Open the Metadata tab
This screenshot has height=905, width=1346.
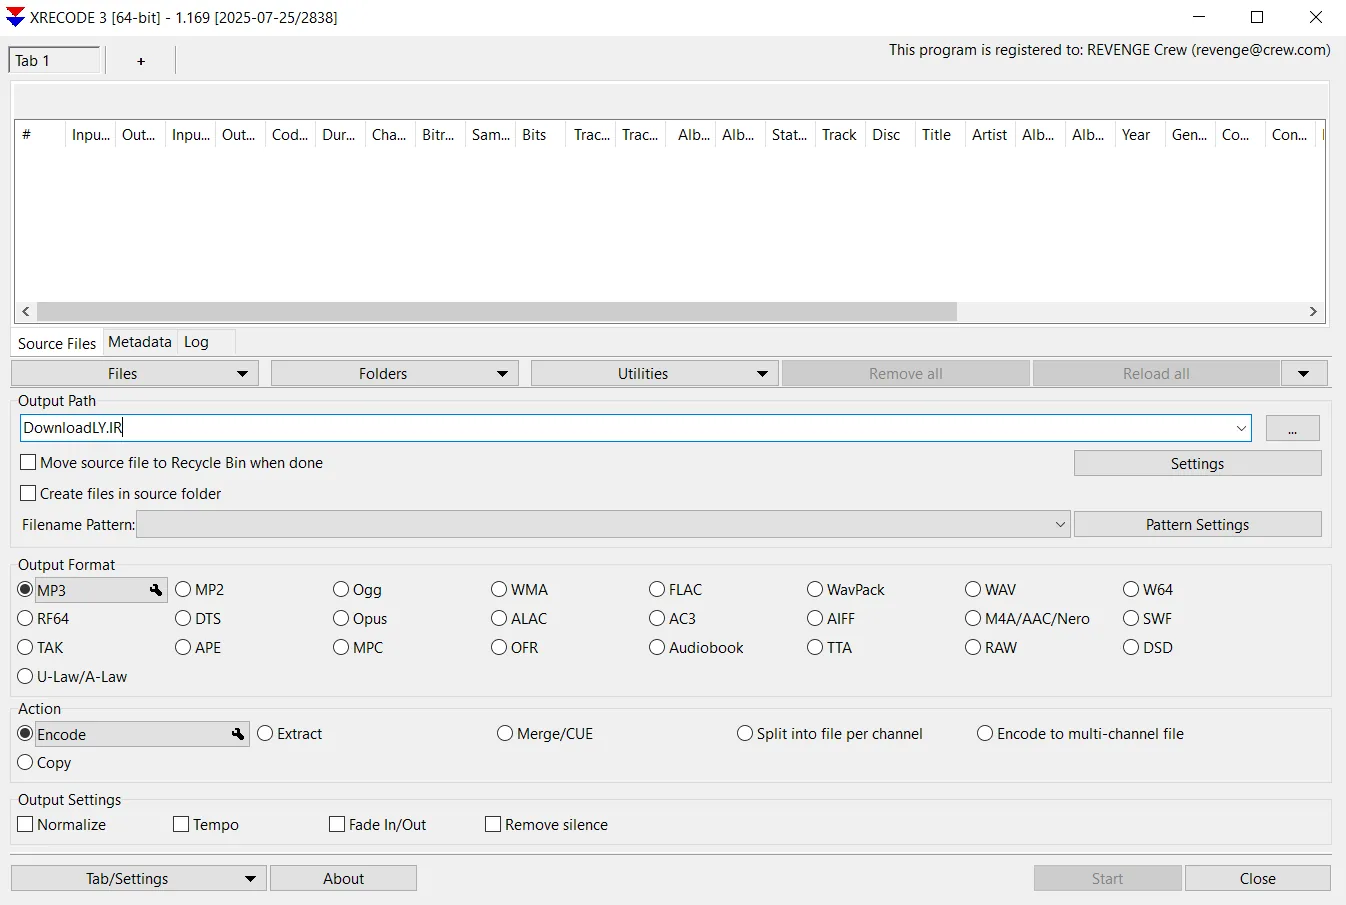pos(140,342)
